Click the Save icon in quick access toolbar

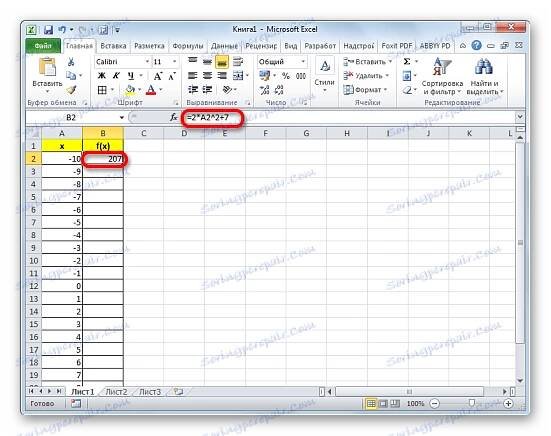(48, 30)
